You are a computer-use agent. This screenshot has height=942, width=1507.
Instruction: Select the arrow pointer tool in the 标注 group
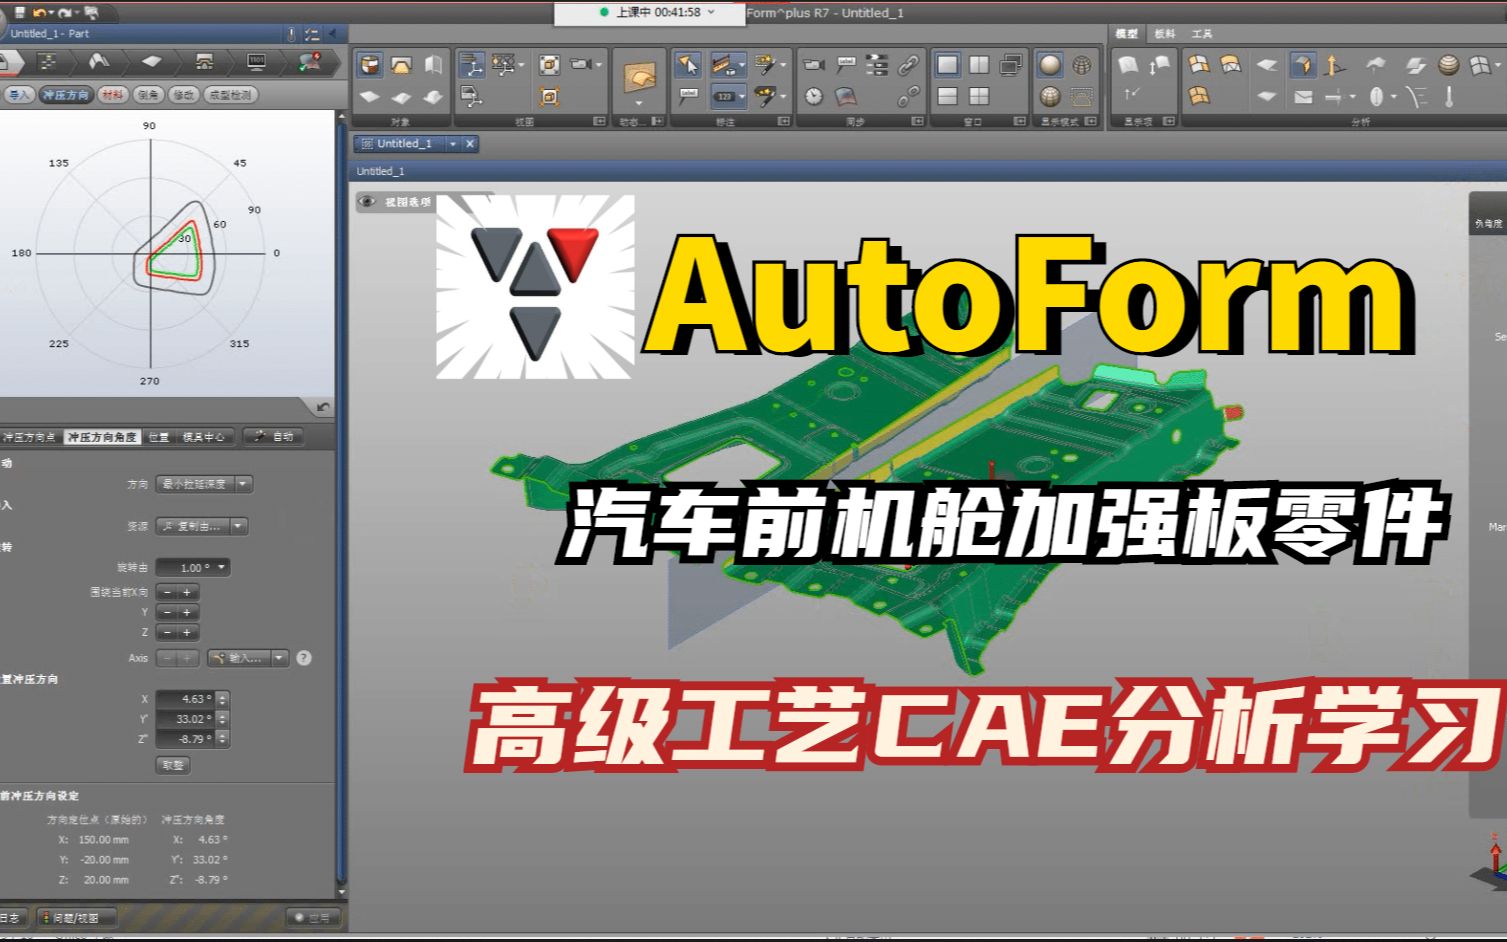(688, 66)
